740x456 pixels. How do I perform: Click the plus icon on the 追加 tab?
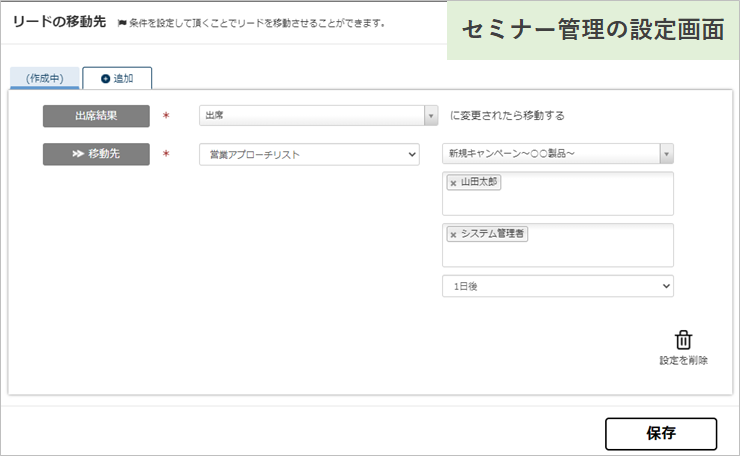(105, 79)
